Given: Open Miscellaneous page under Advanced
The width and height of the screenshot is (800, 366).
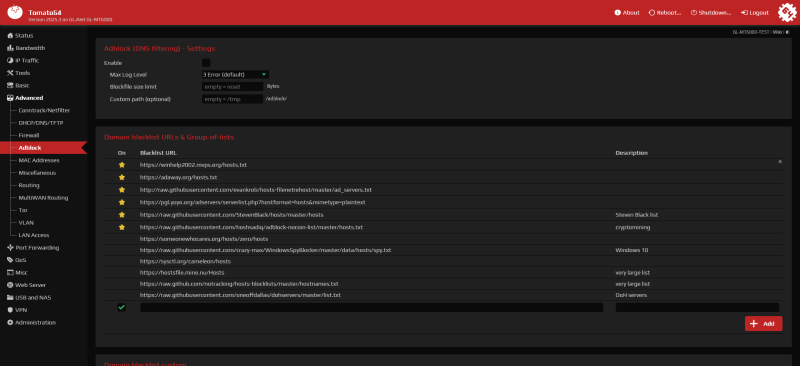Looking at the screenshot, I should [x=37, y=173].
